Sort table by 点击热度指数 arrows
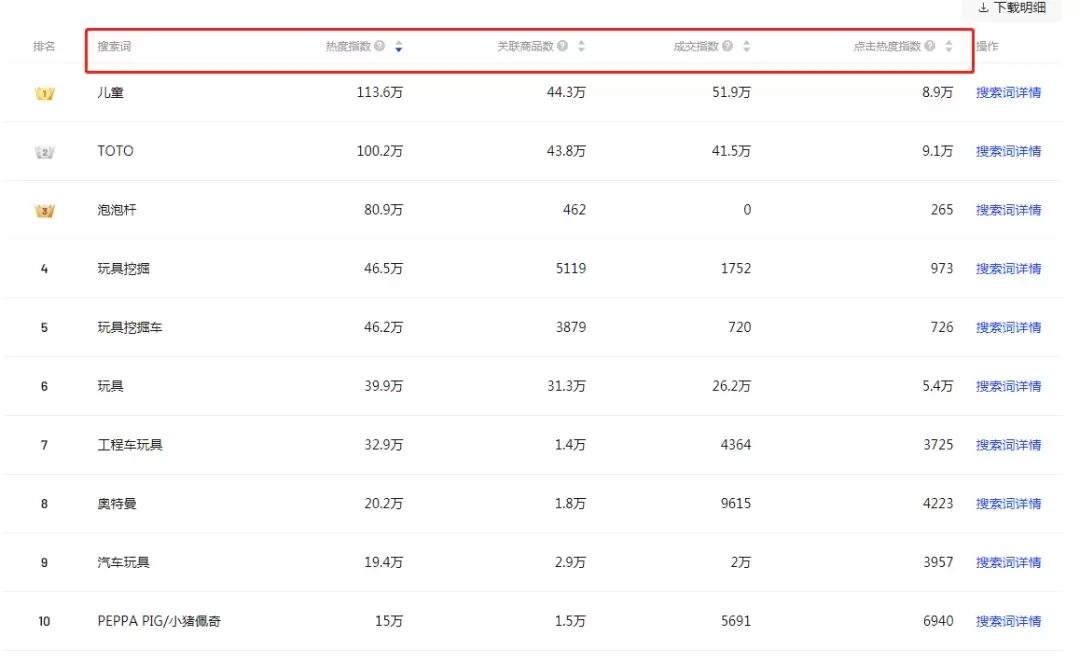This screenshot has width=1080, height=664. point(949,46)
